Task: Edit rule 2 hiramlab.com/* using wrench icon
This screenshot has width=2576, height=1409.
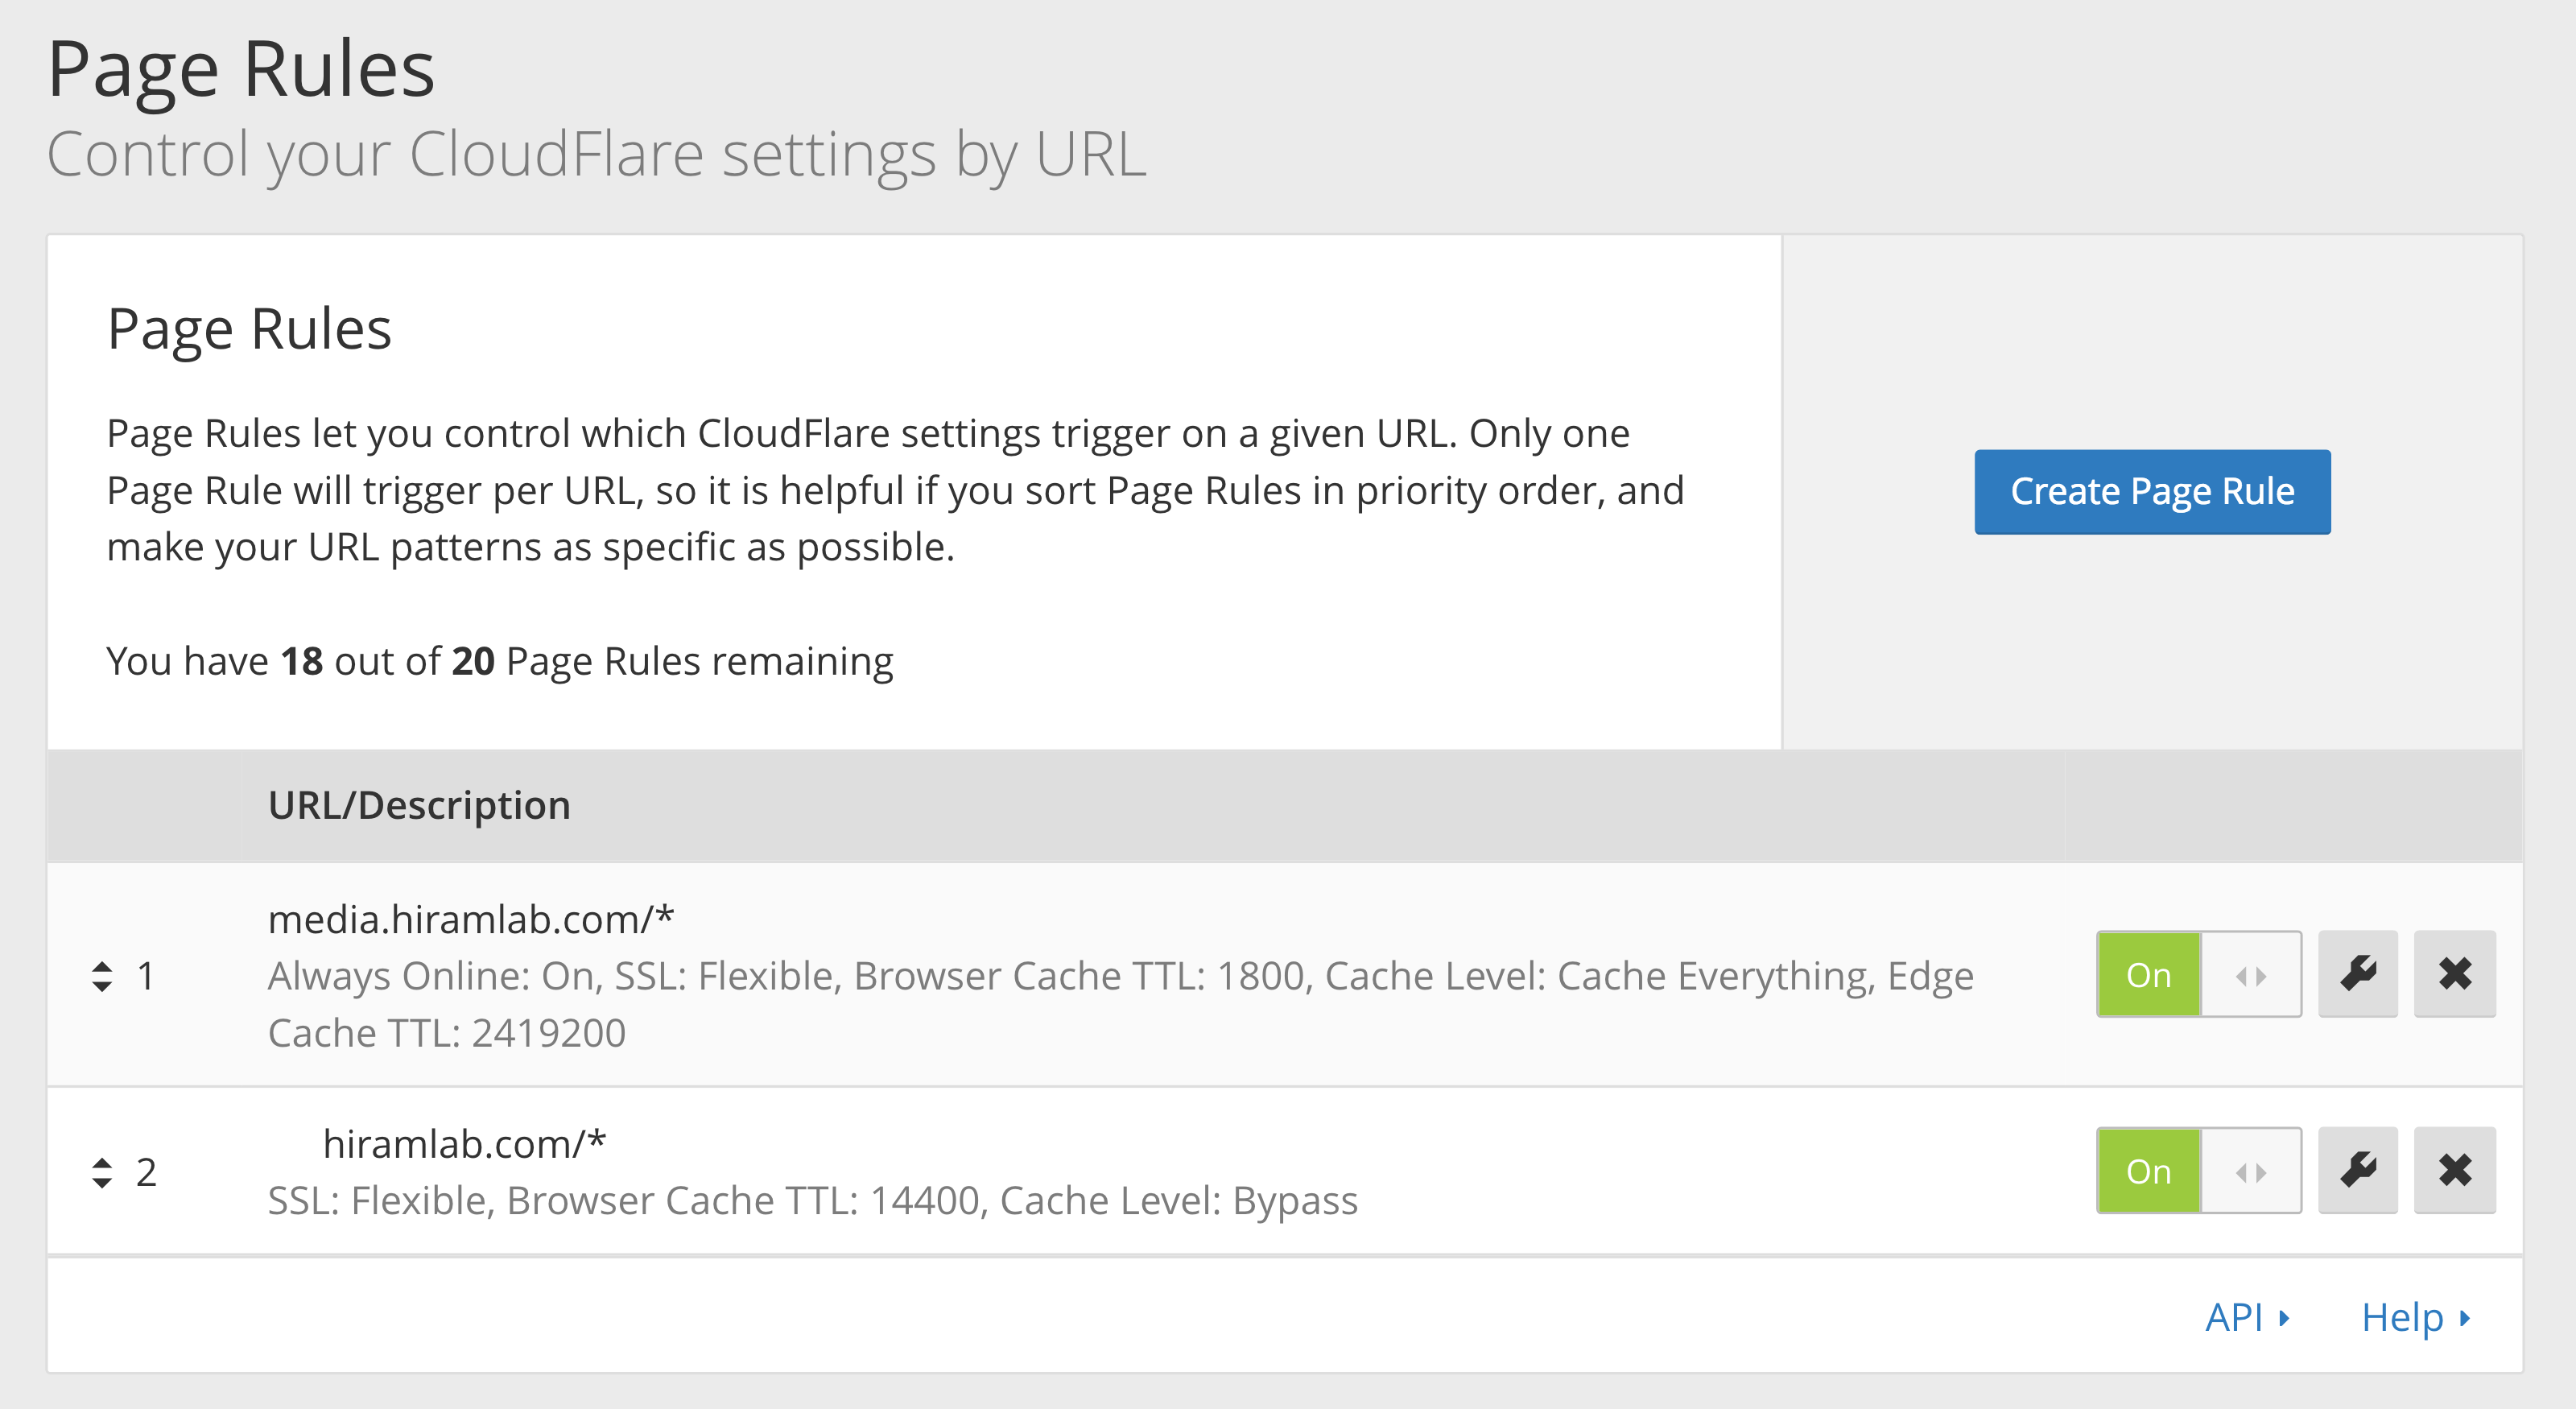Action: (x=2358, y=1170)
